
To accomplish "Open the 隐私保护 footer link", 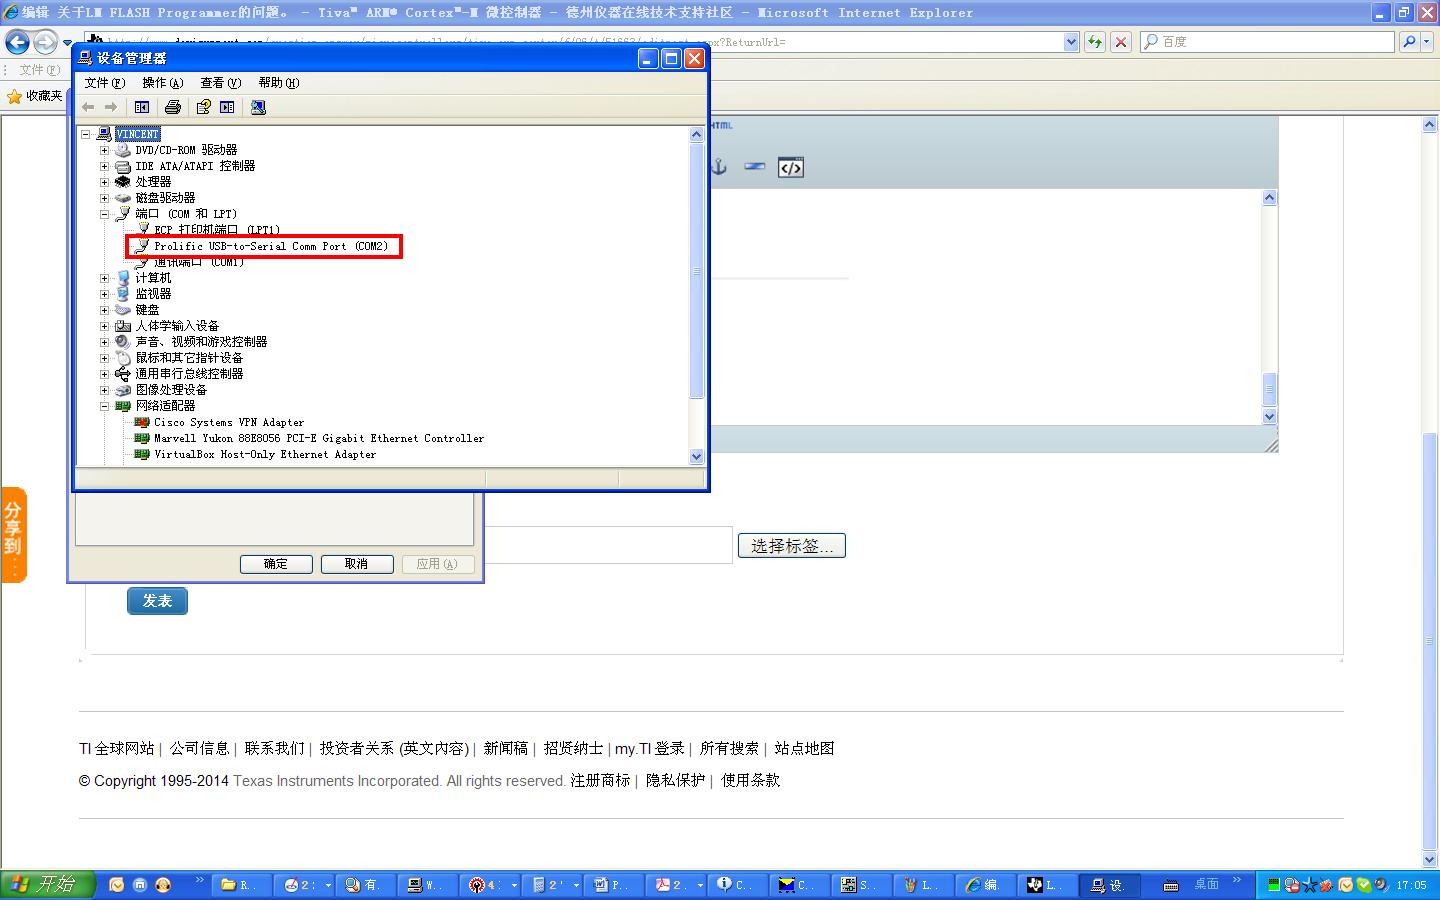I will click(x=675, y=780).
